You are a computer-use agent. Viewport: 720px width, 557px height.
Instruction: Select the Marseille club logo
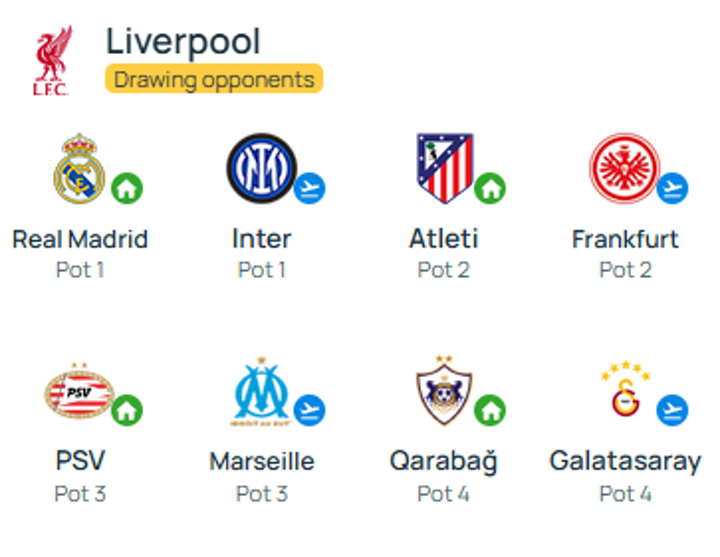[x=261, y=392]
